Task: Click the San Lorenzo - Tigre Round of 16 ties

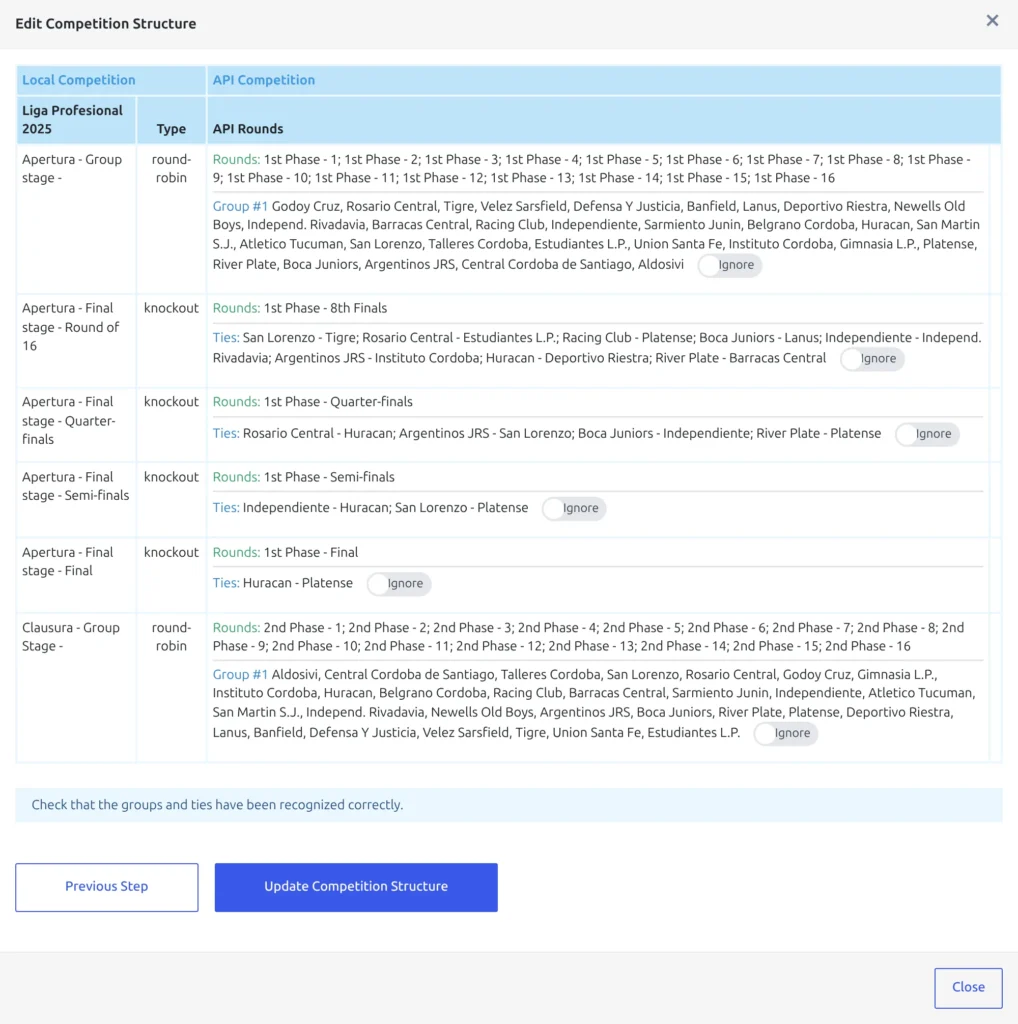Action: [597, 347]
